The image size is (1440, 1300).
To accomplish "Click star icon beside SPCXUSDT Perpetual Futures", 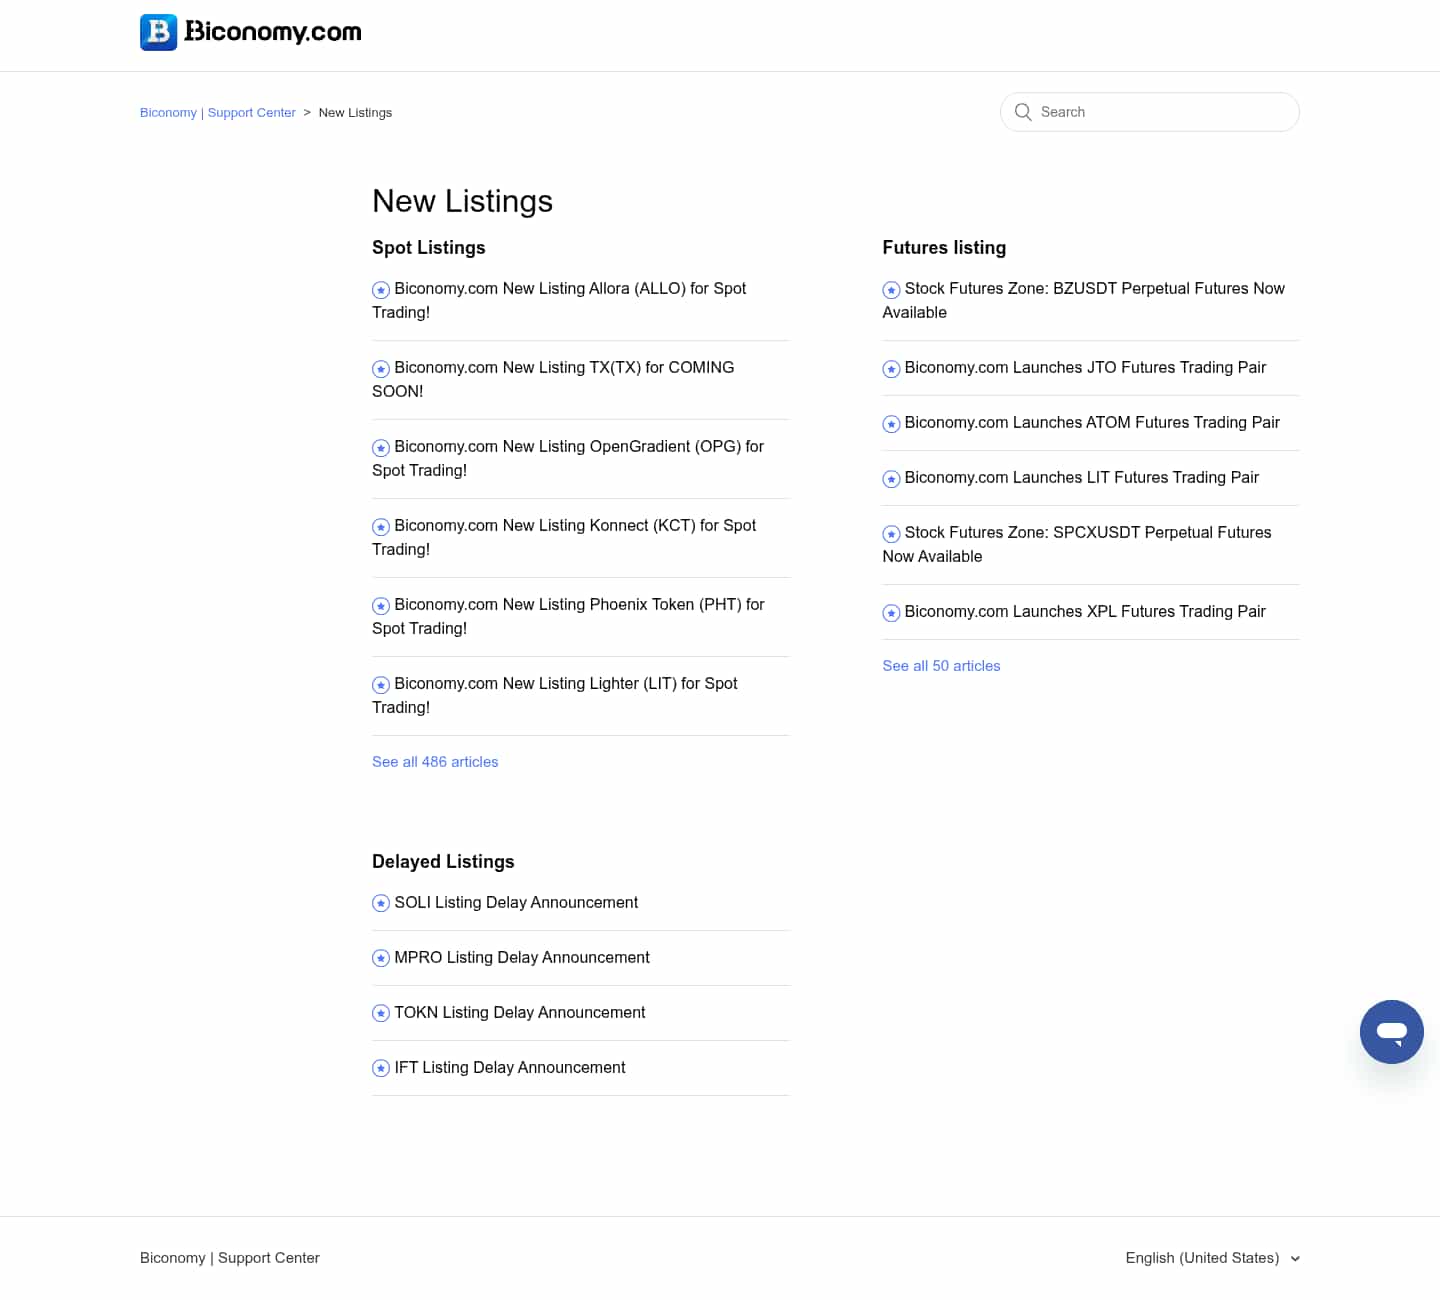I will tap(891, 534).
